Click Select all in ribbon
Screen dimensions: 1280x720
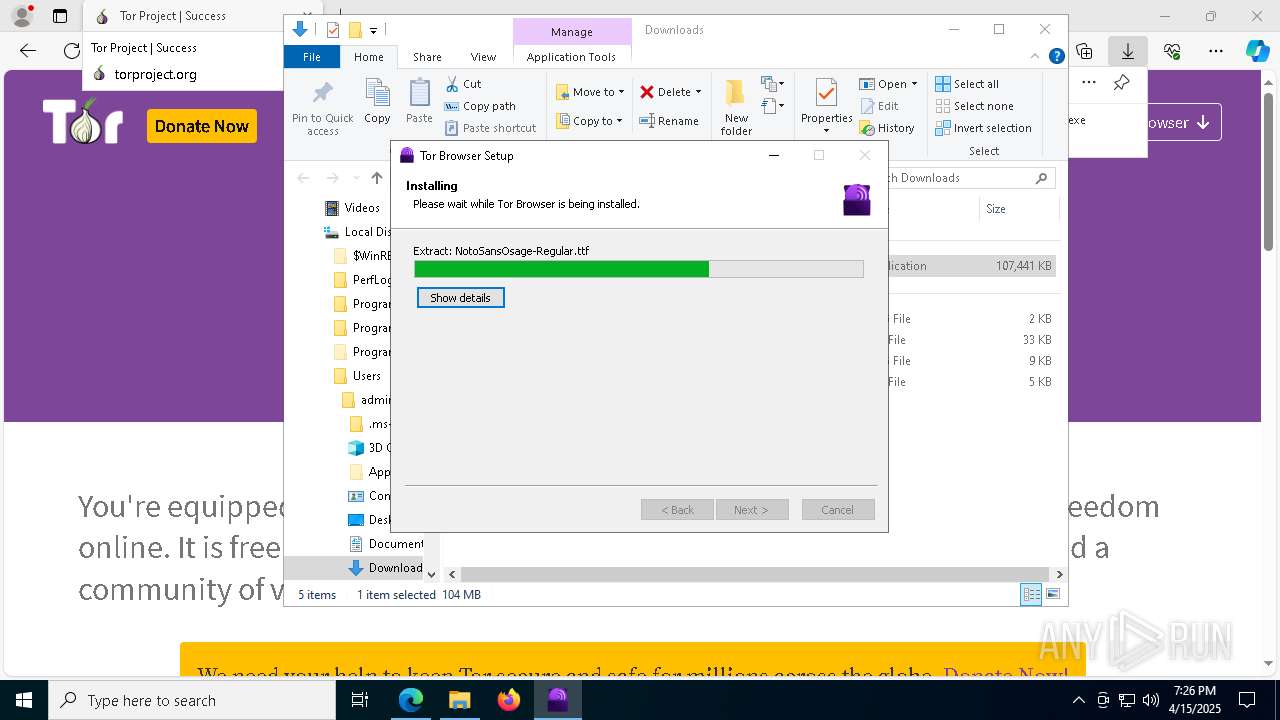(x=967, y=84)
